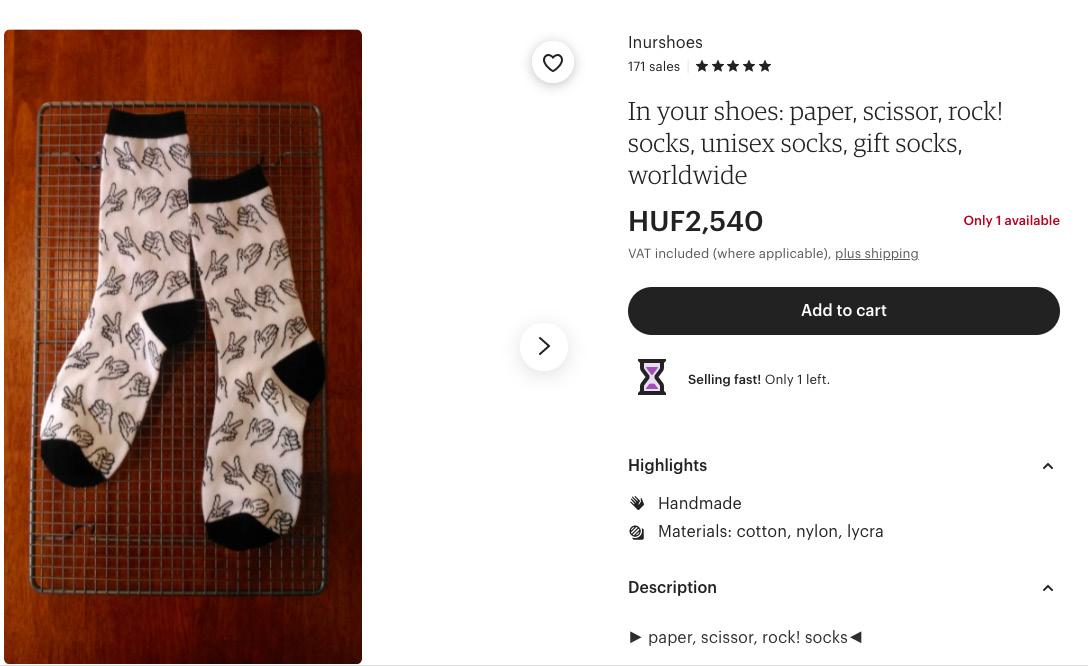Click the socks product photo
Image resolution: width=1088 pixels, height=666 pixels.
click(x=183, y=347)
